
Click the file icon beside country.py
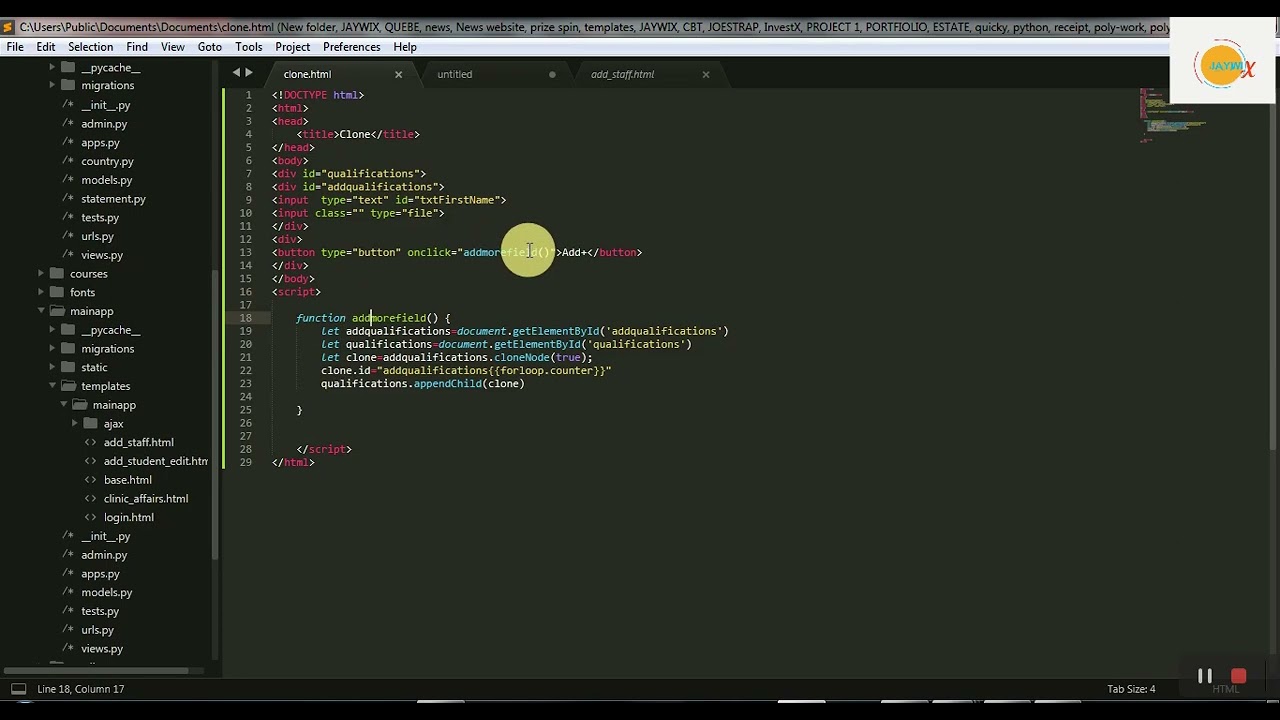click(68, 161)
